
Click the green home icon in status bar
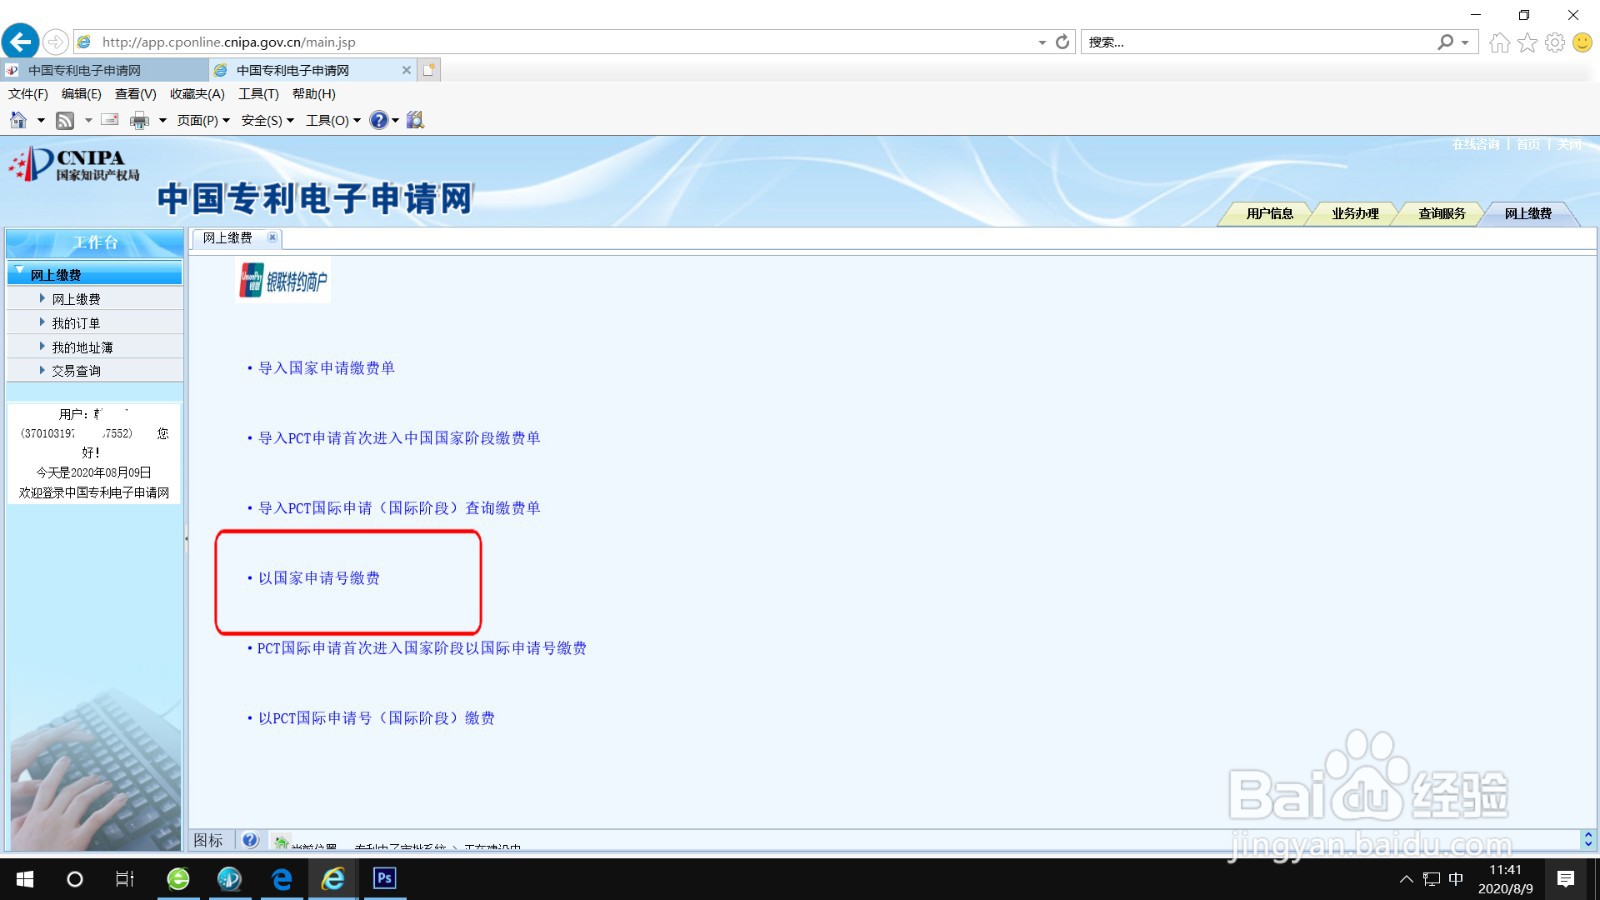281,843
